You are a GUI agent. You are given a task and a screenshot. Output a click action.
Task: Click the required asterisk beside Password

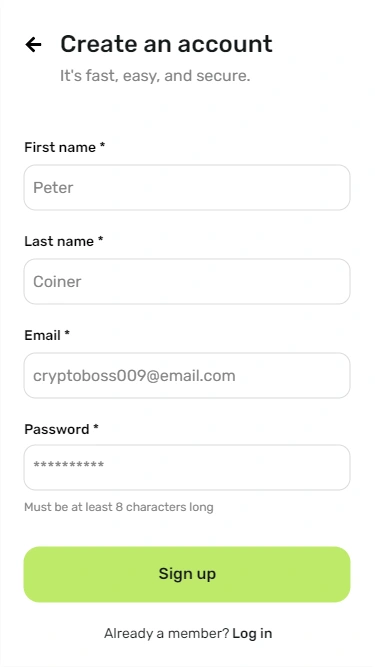tap(96, 427)
